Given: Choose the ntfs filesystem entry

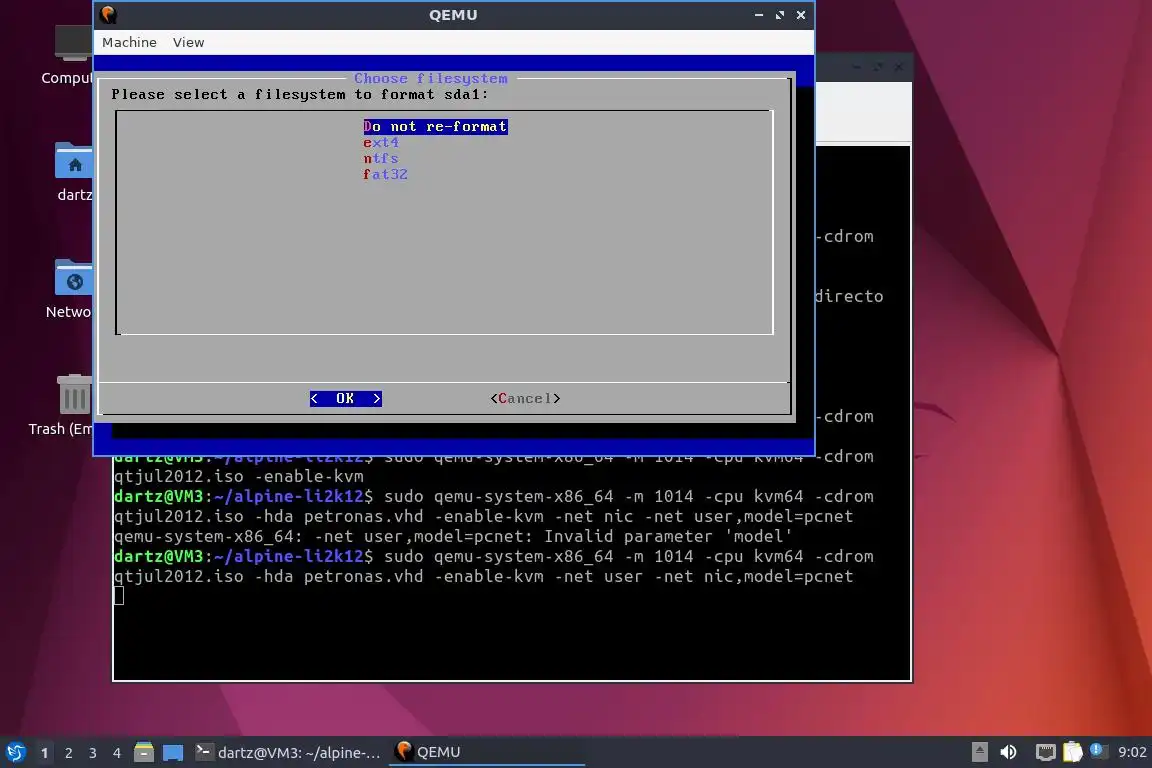Looking at the screenshot, I should coord(381,159).
